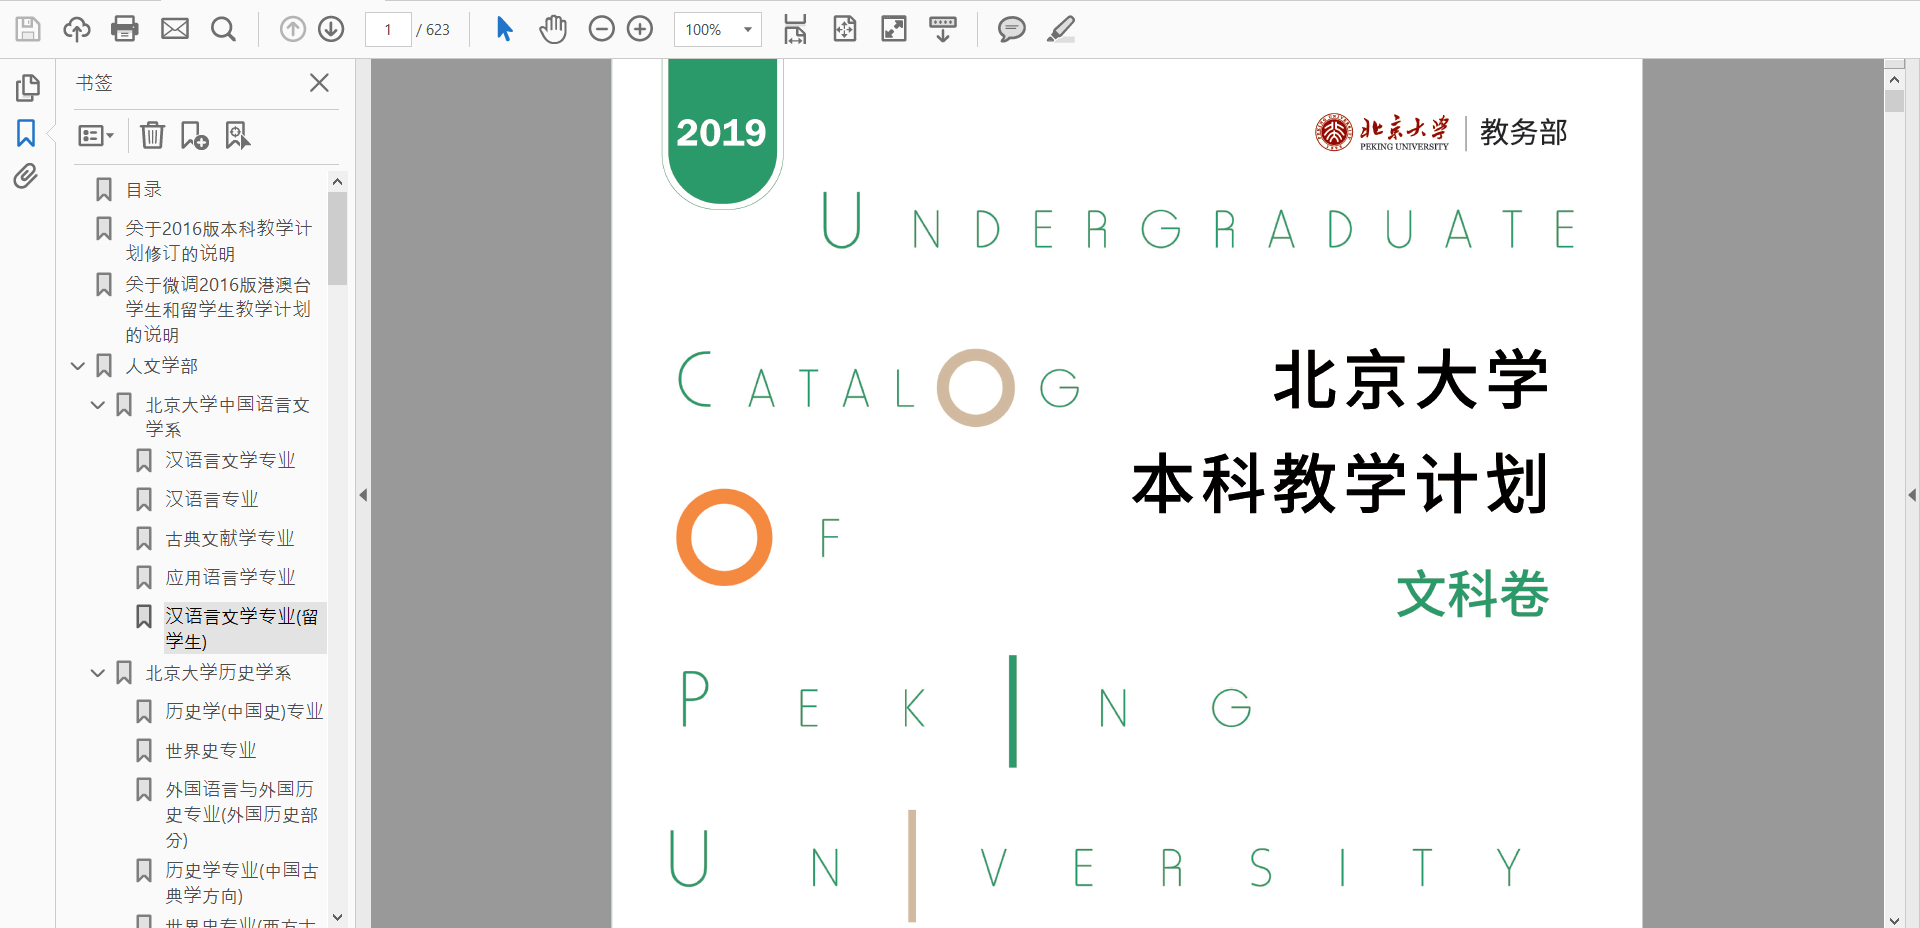Click document scrollbar up arrow
The image size is (1920, 928).
(1894, 78)
